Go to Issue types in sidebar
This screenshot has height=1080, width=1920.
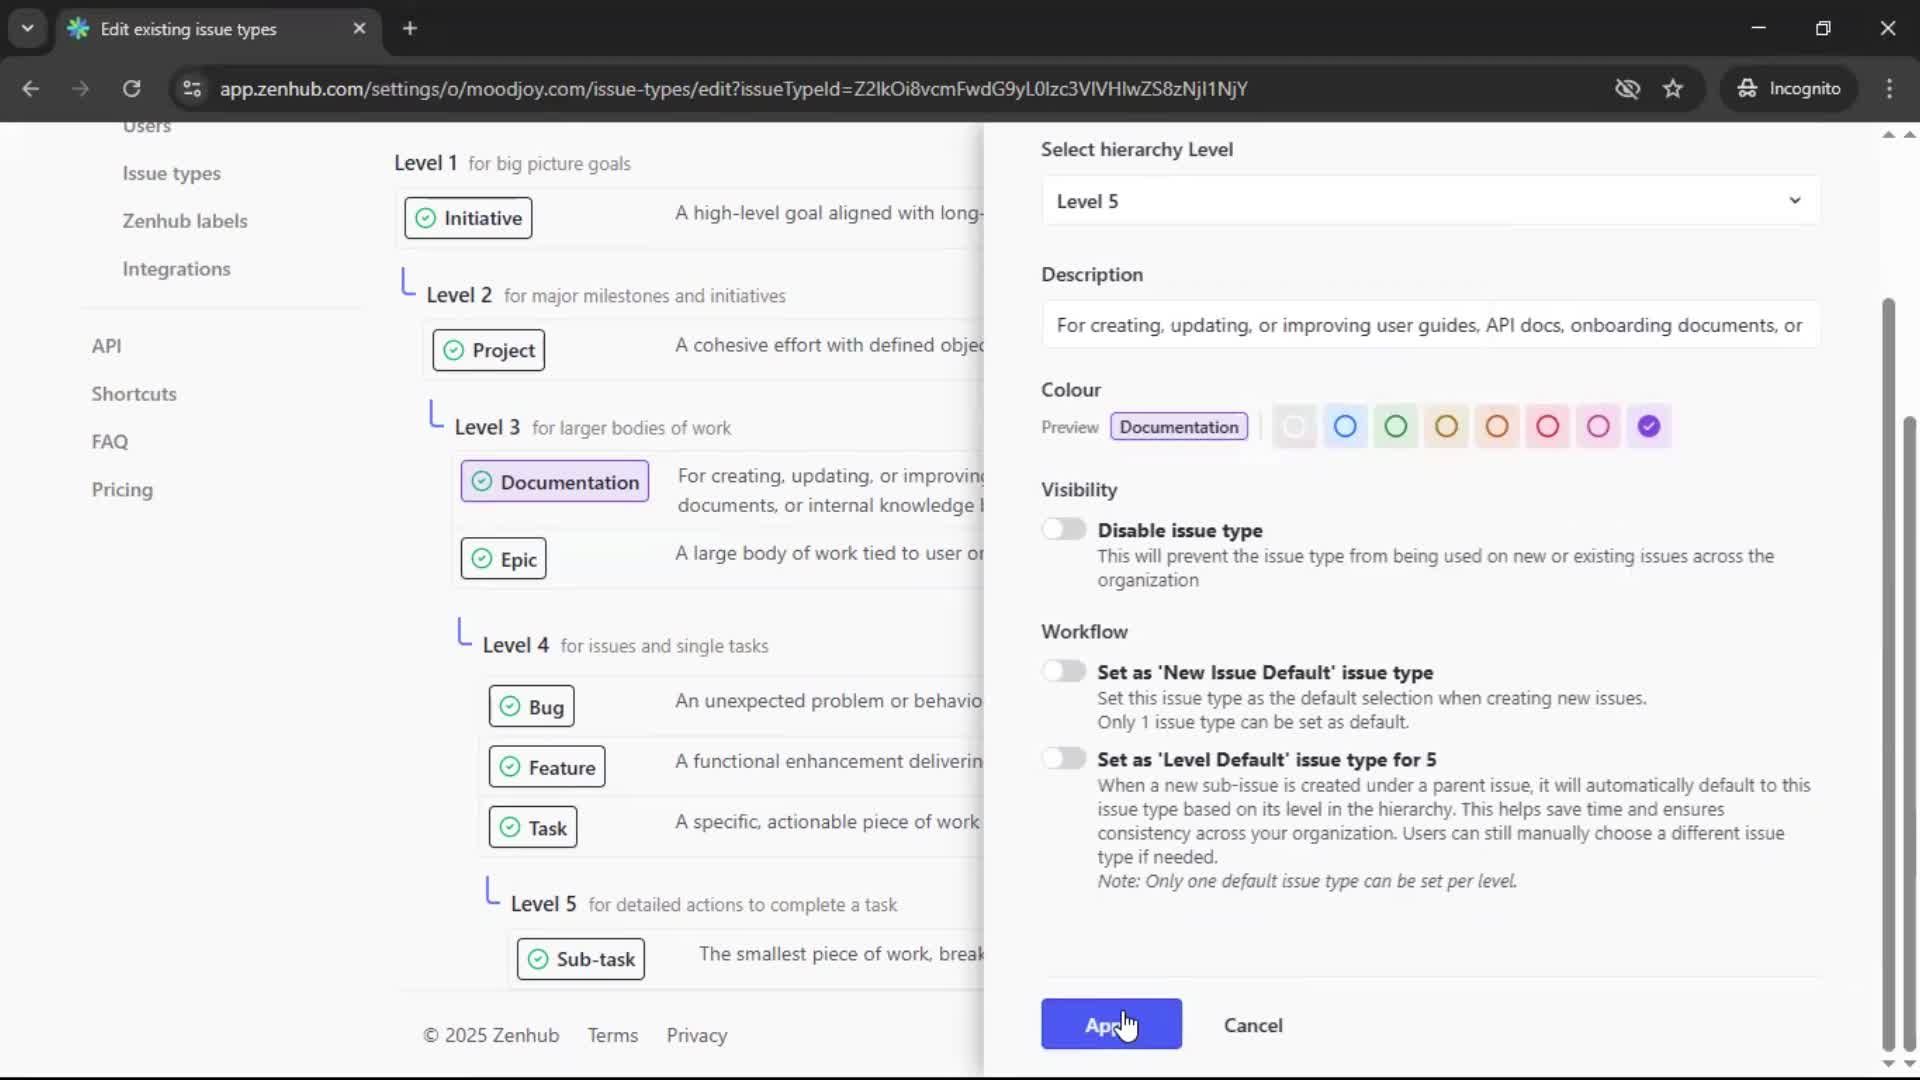click(x=171, y=172)
